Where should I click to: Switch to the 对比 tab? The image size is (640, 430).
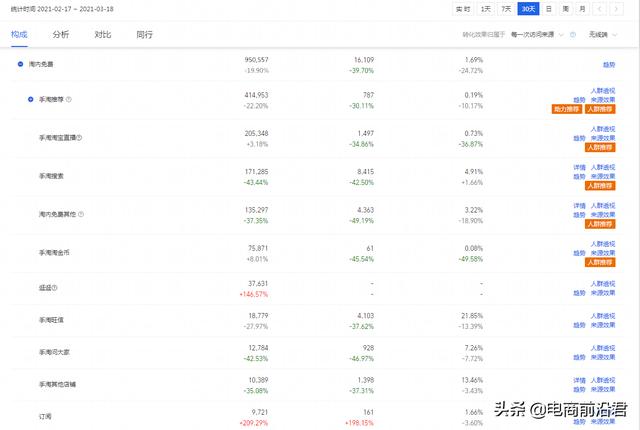(102, 34)
